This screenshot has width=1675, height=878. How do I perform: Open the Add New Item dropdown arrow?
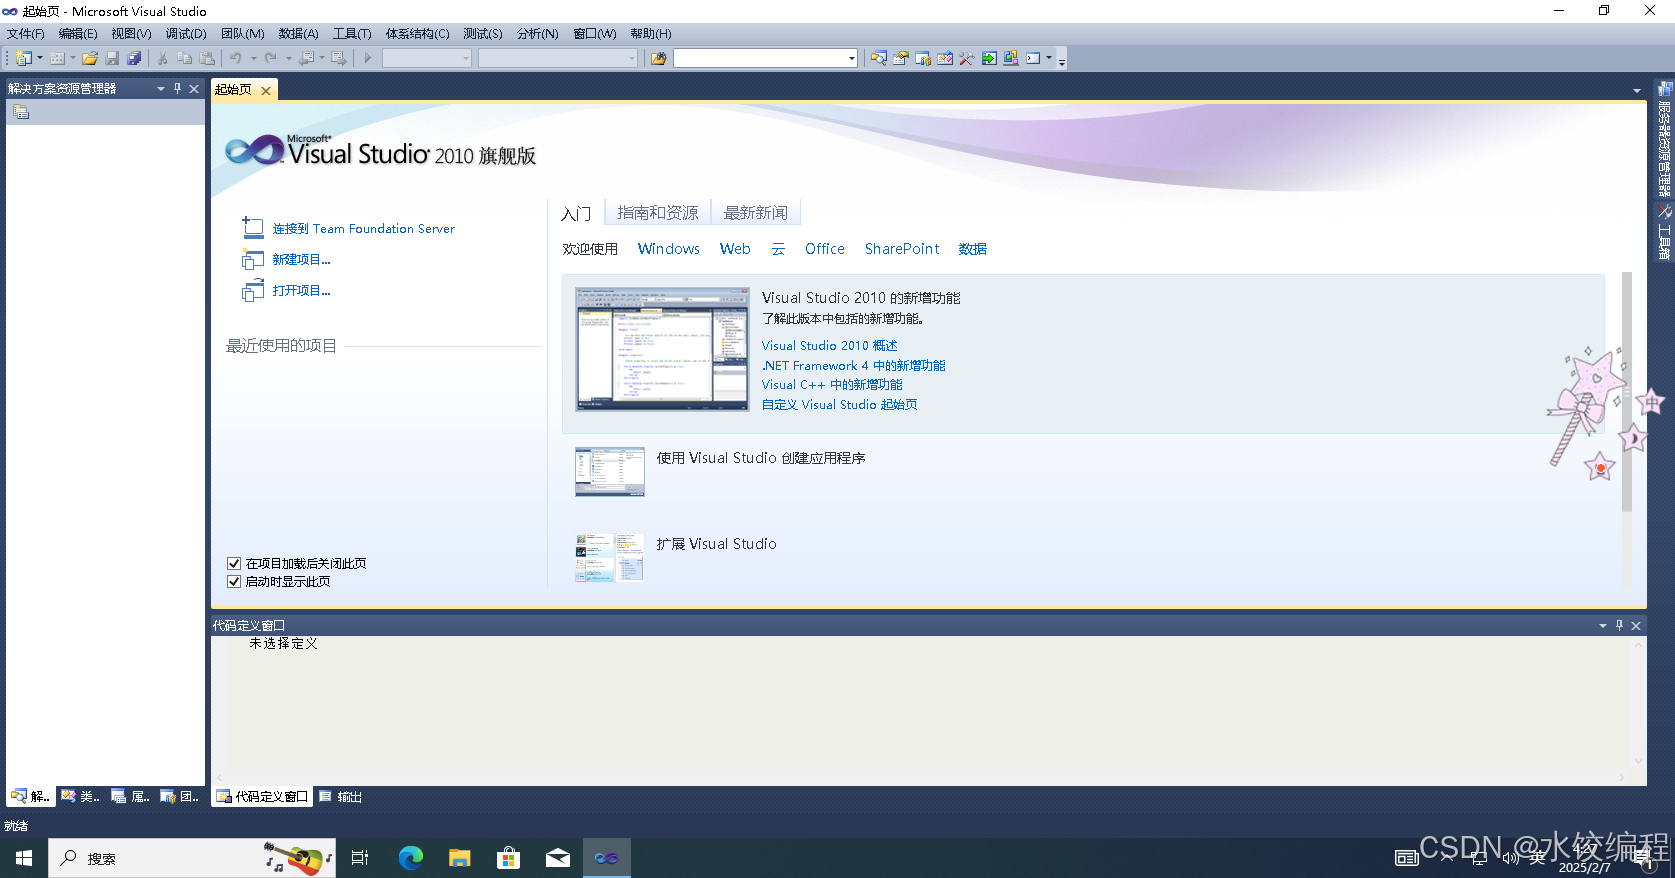pos(73,58)
